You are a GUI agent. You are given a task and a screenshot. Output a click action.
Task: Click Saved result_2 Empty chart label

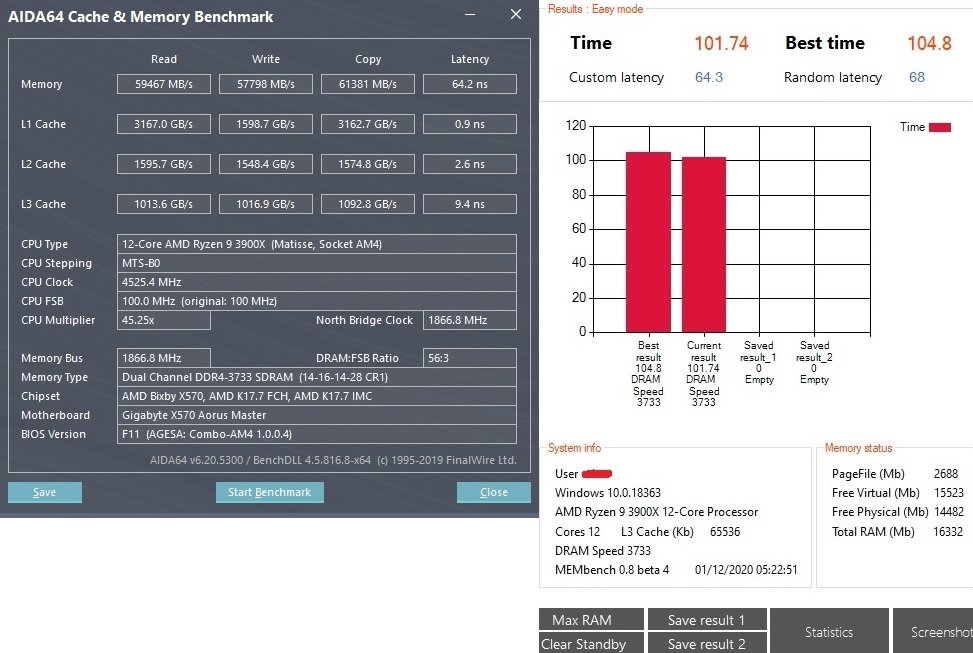[x=814, y=362]
